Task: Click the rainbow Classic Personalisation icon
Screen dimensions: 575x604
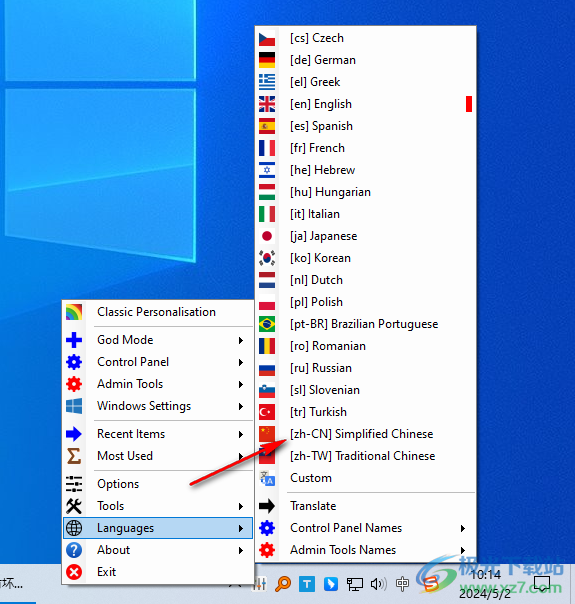Action: click(x=74, y=312)
